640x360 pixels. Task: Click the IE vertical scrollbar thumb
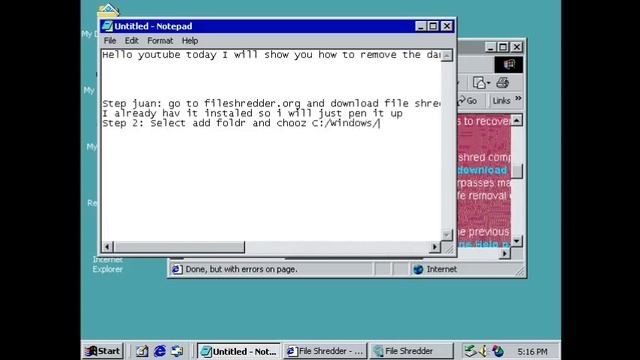tap(517, 171)
